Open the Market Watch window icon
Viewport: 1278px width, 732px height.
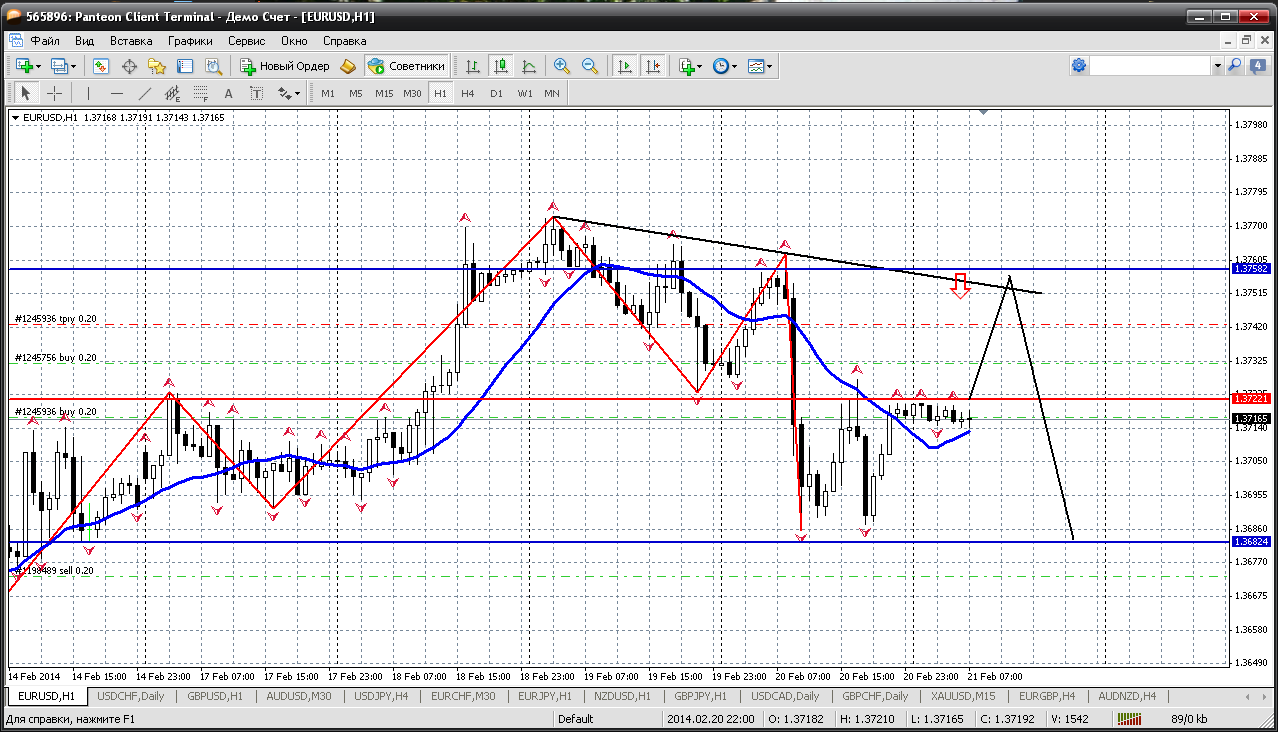[x=101, y=66]
